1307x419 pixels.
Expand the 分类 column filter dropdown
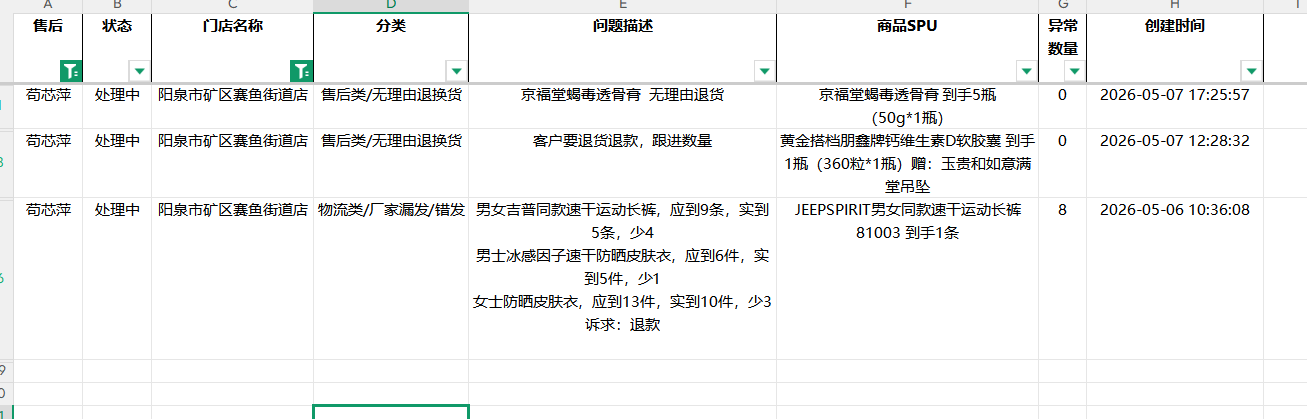pos(456,70)
